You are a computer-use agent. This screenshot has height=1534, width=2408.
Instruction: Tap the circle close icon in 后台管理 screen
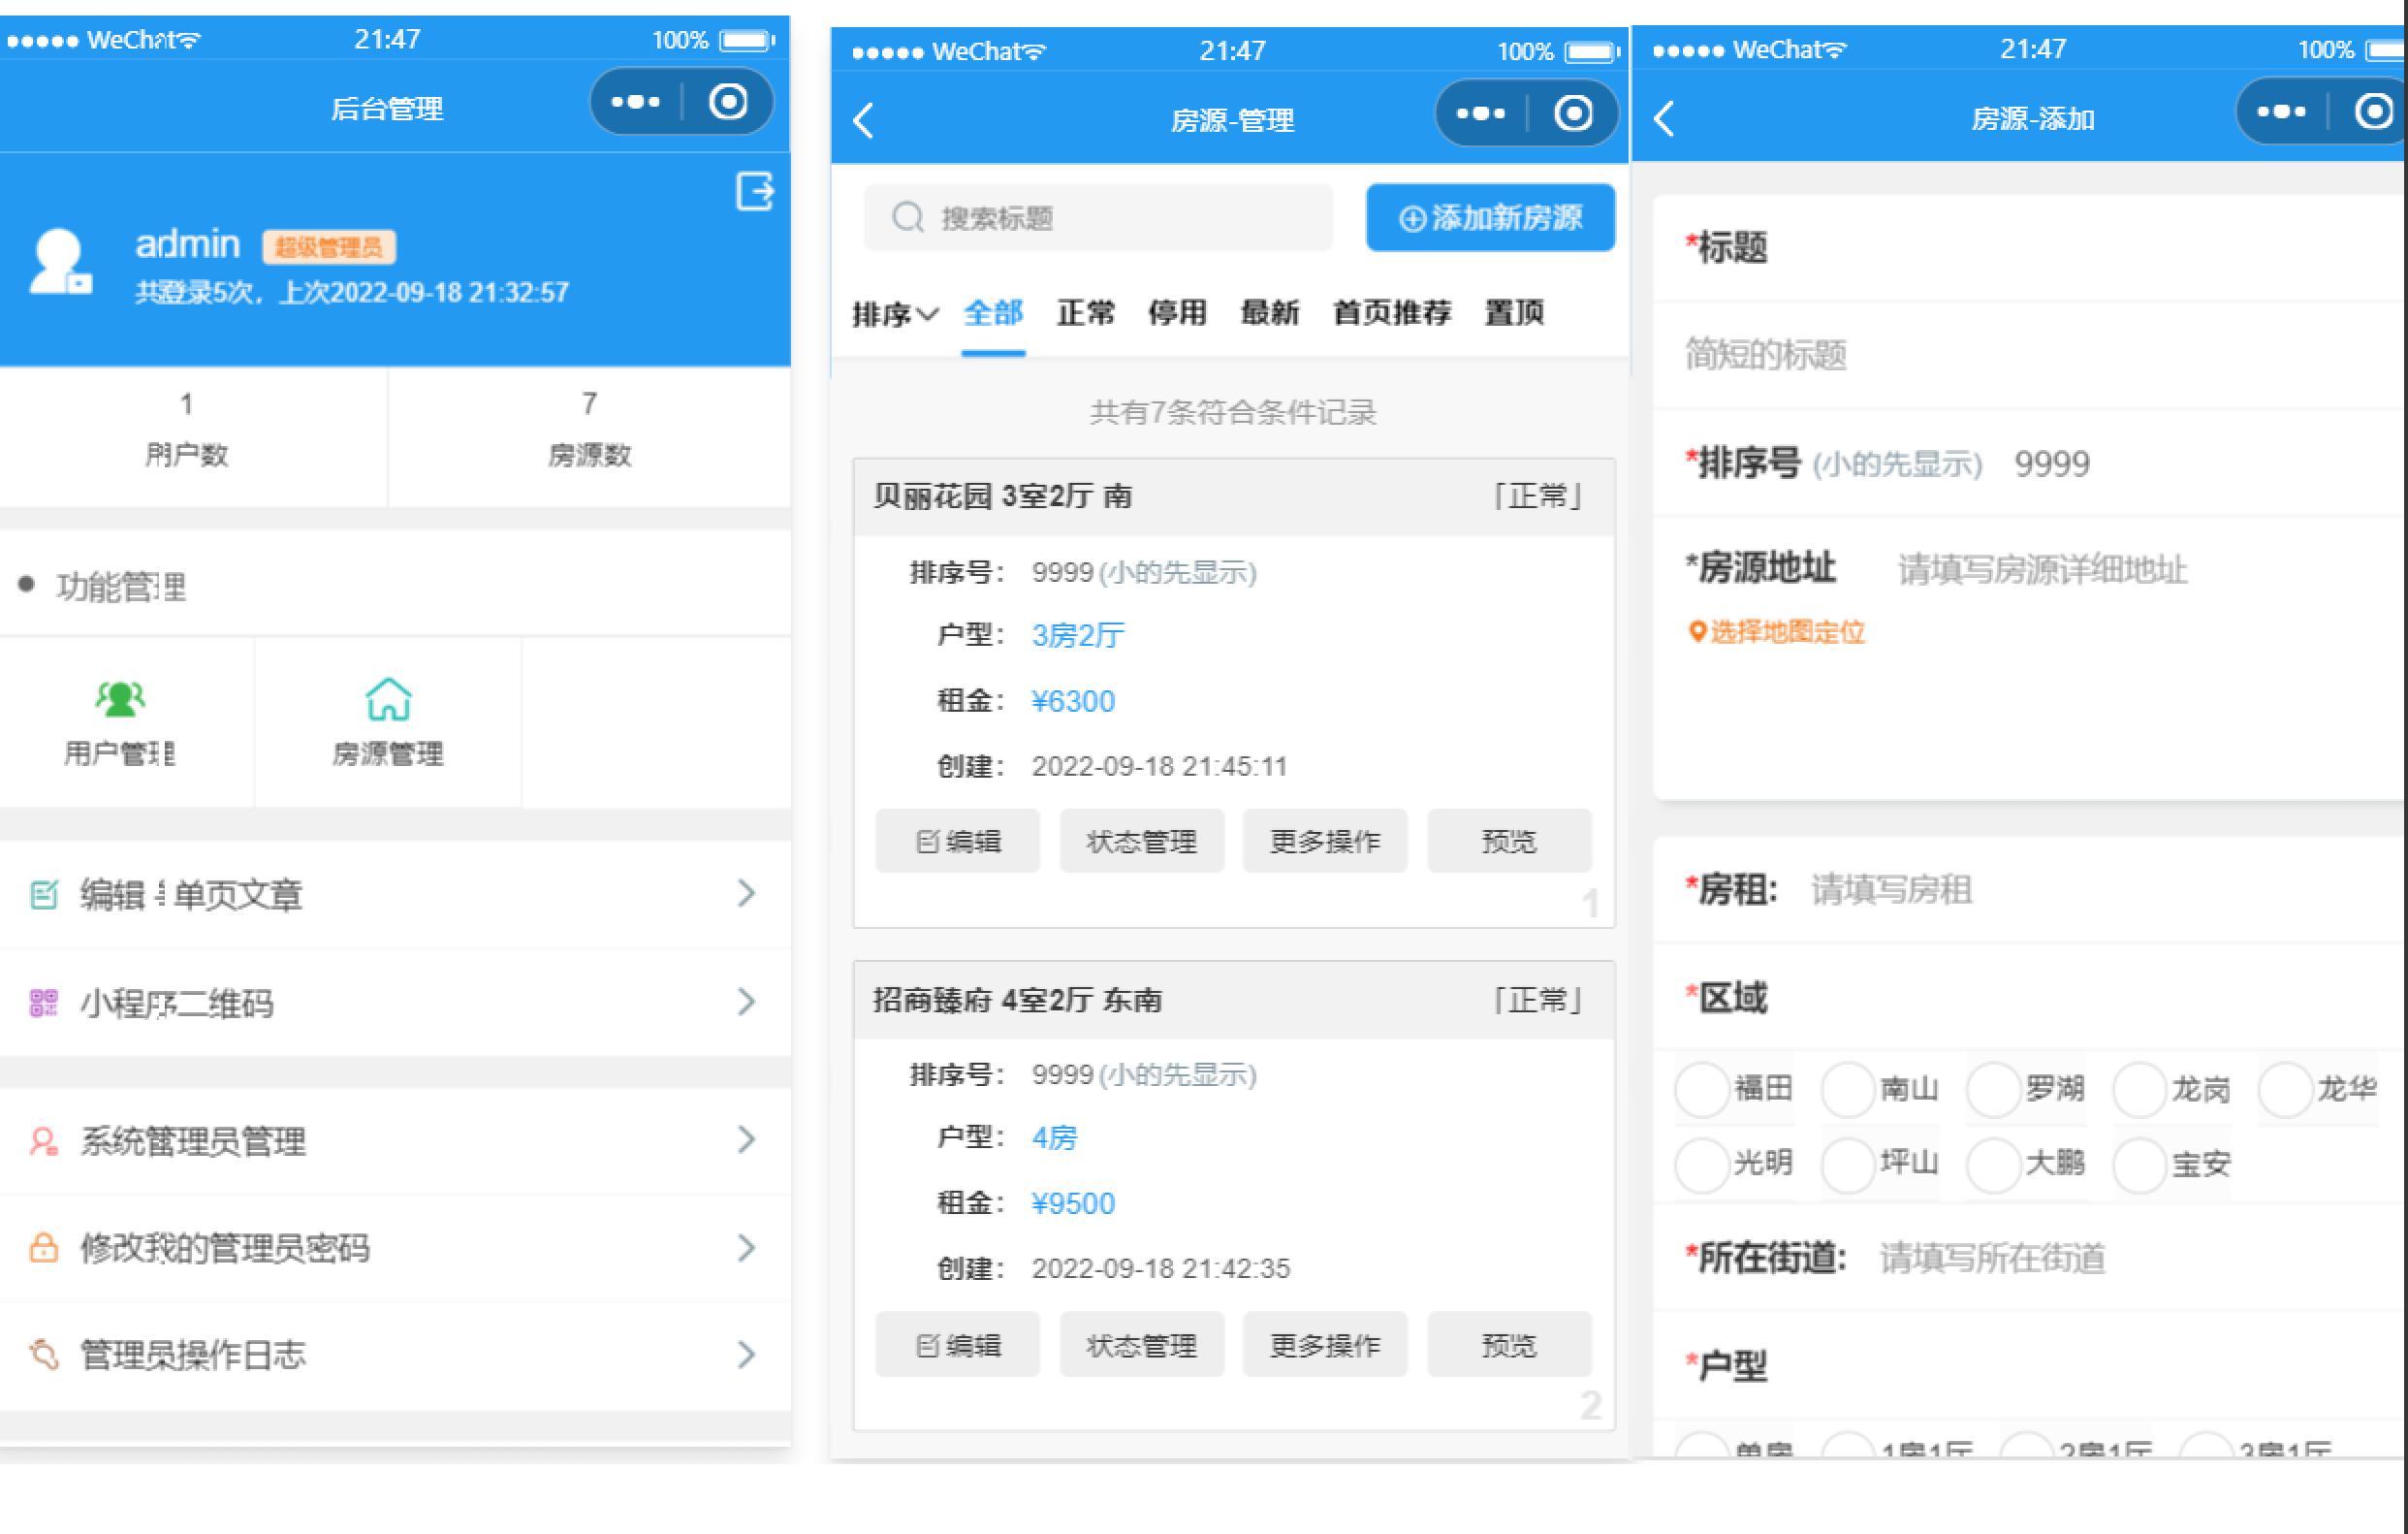click(x=728, y=102)
